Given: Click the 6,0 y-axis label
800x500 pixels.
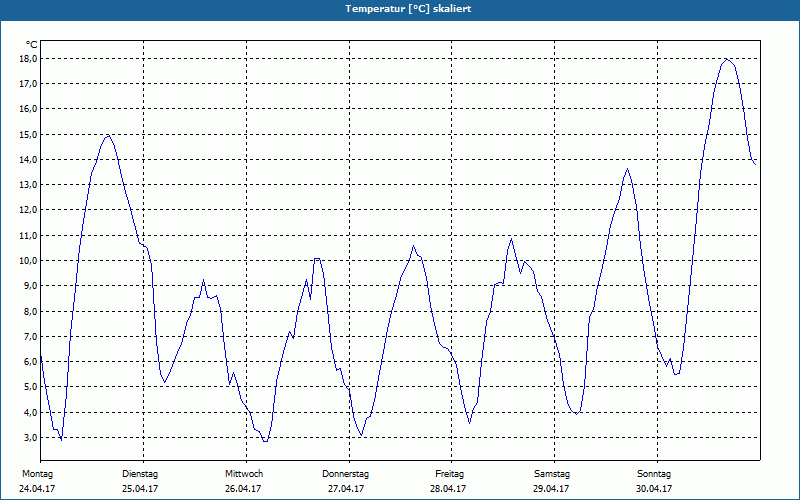Looking at the screenshot, I should click(x=30, y=361).
